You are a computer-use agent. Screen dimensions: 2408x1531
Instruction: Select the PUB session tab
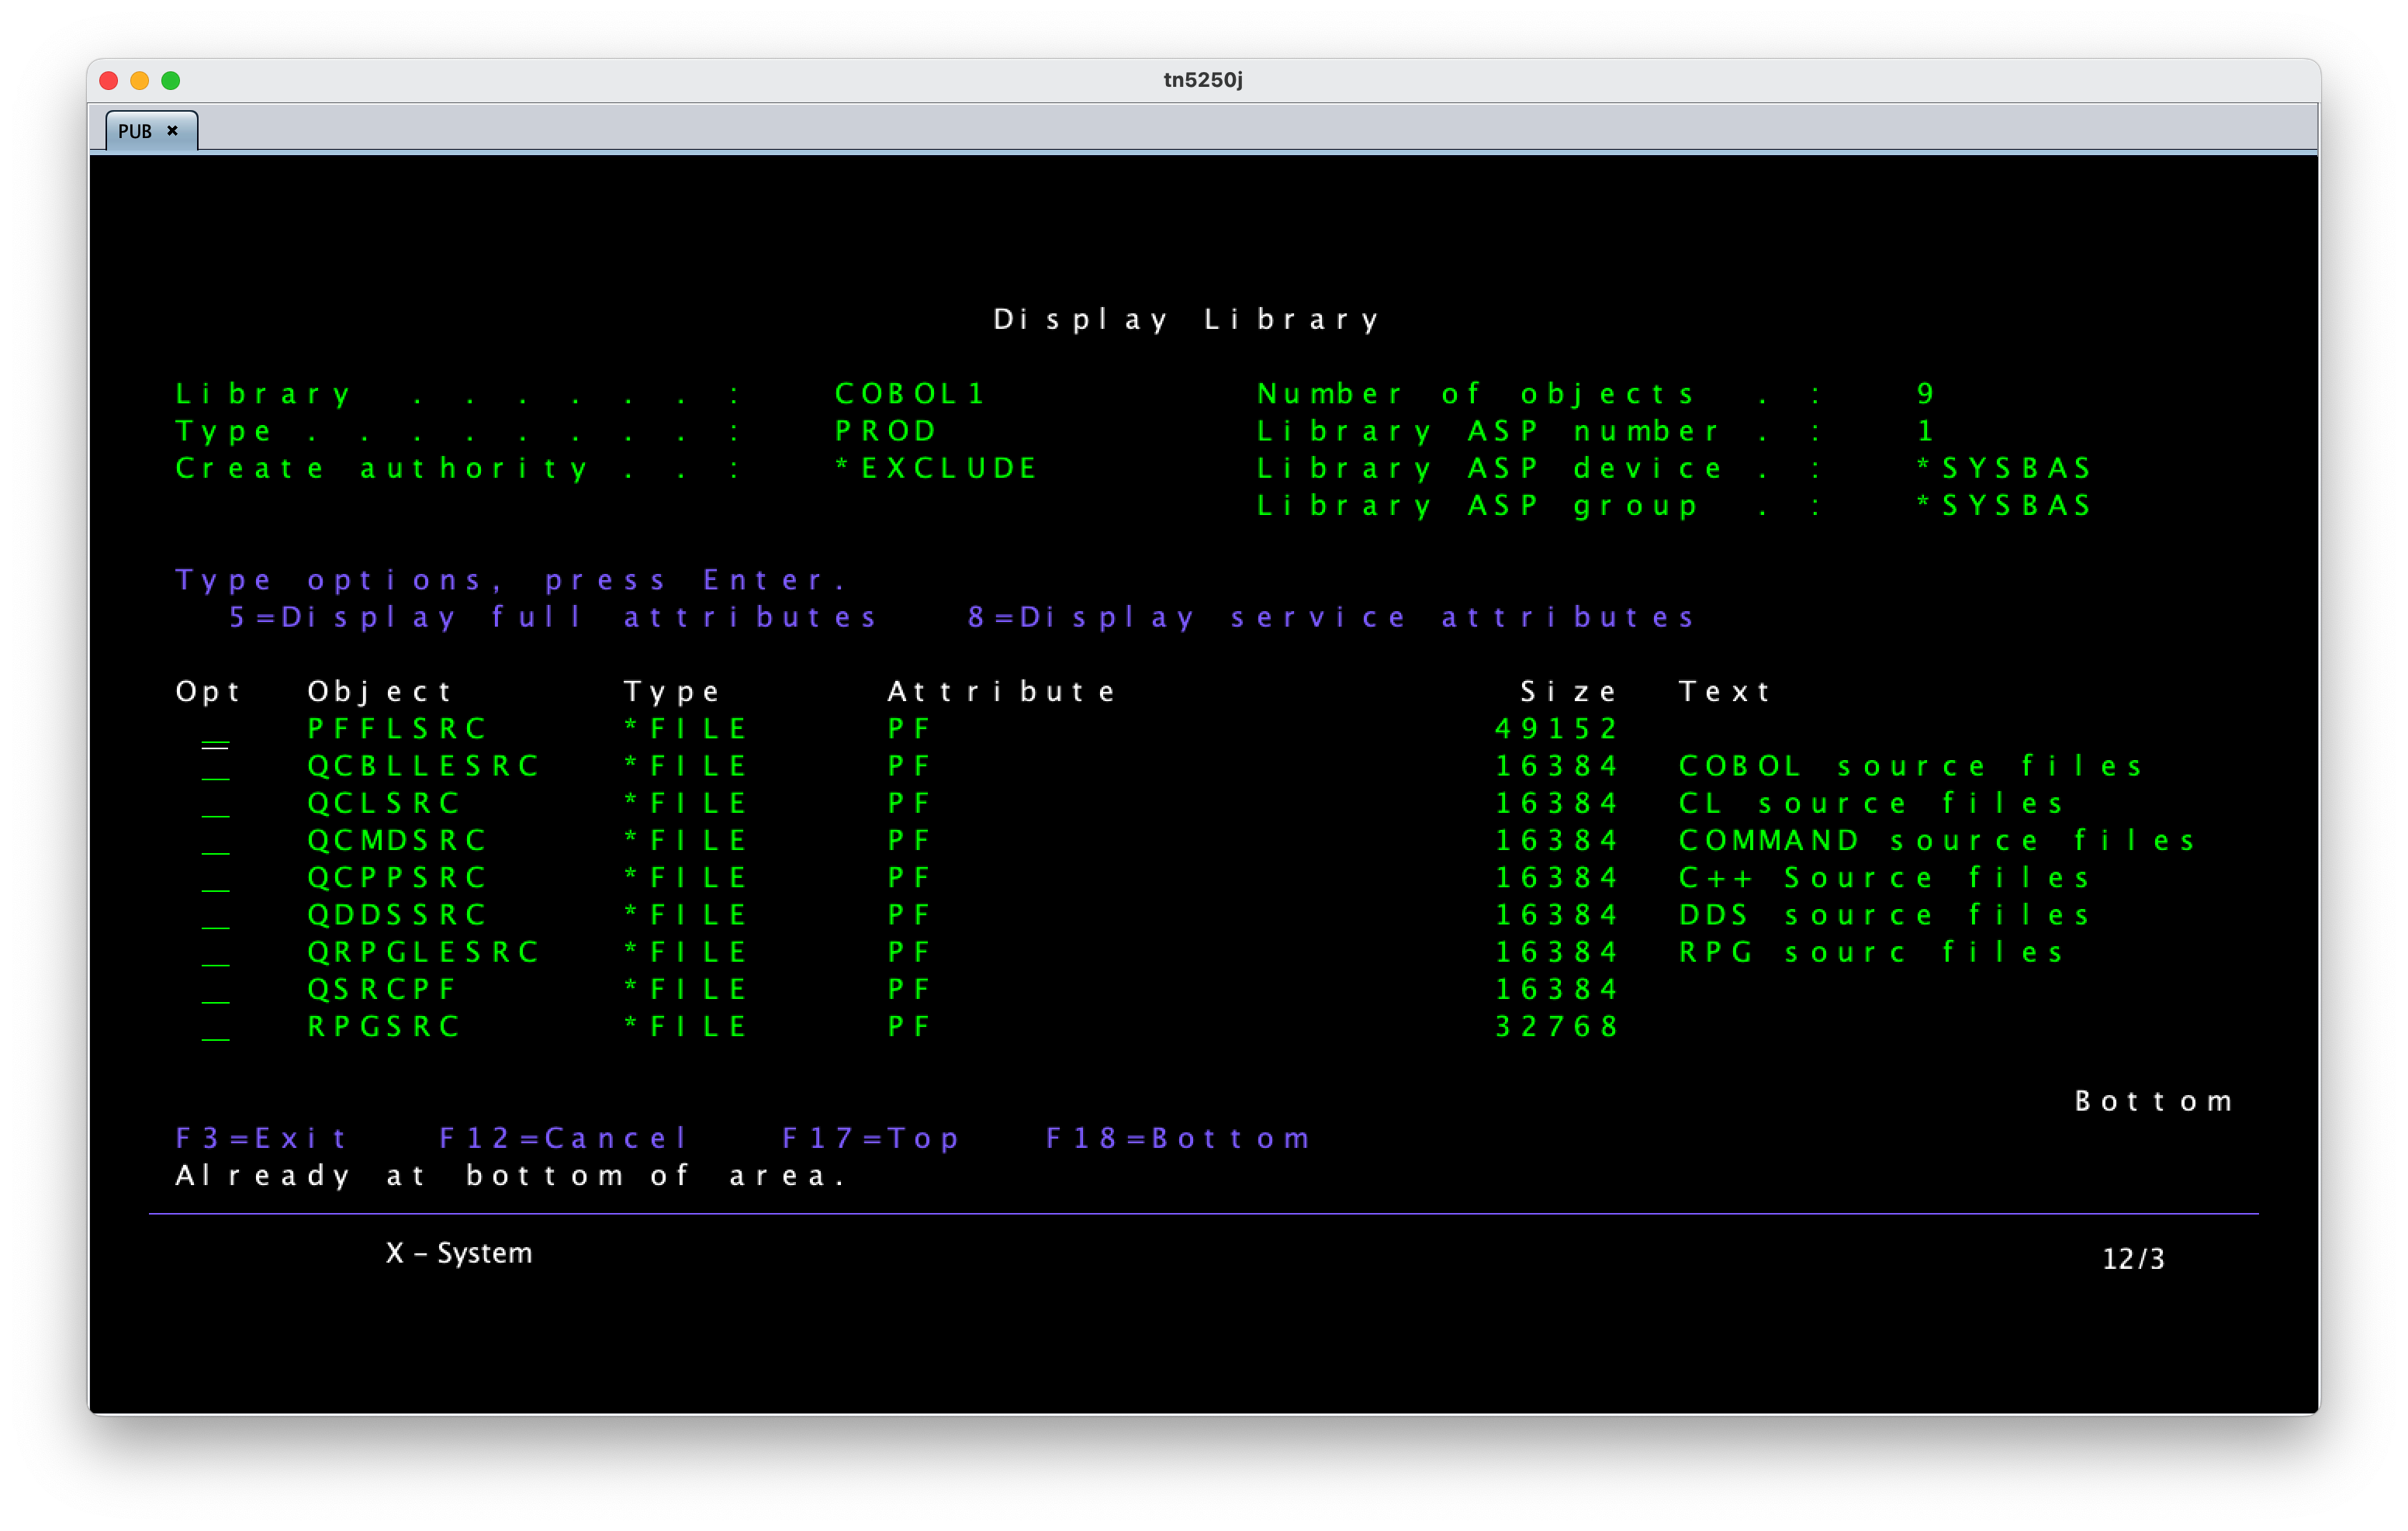pos(151,131)
